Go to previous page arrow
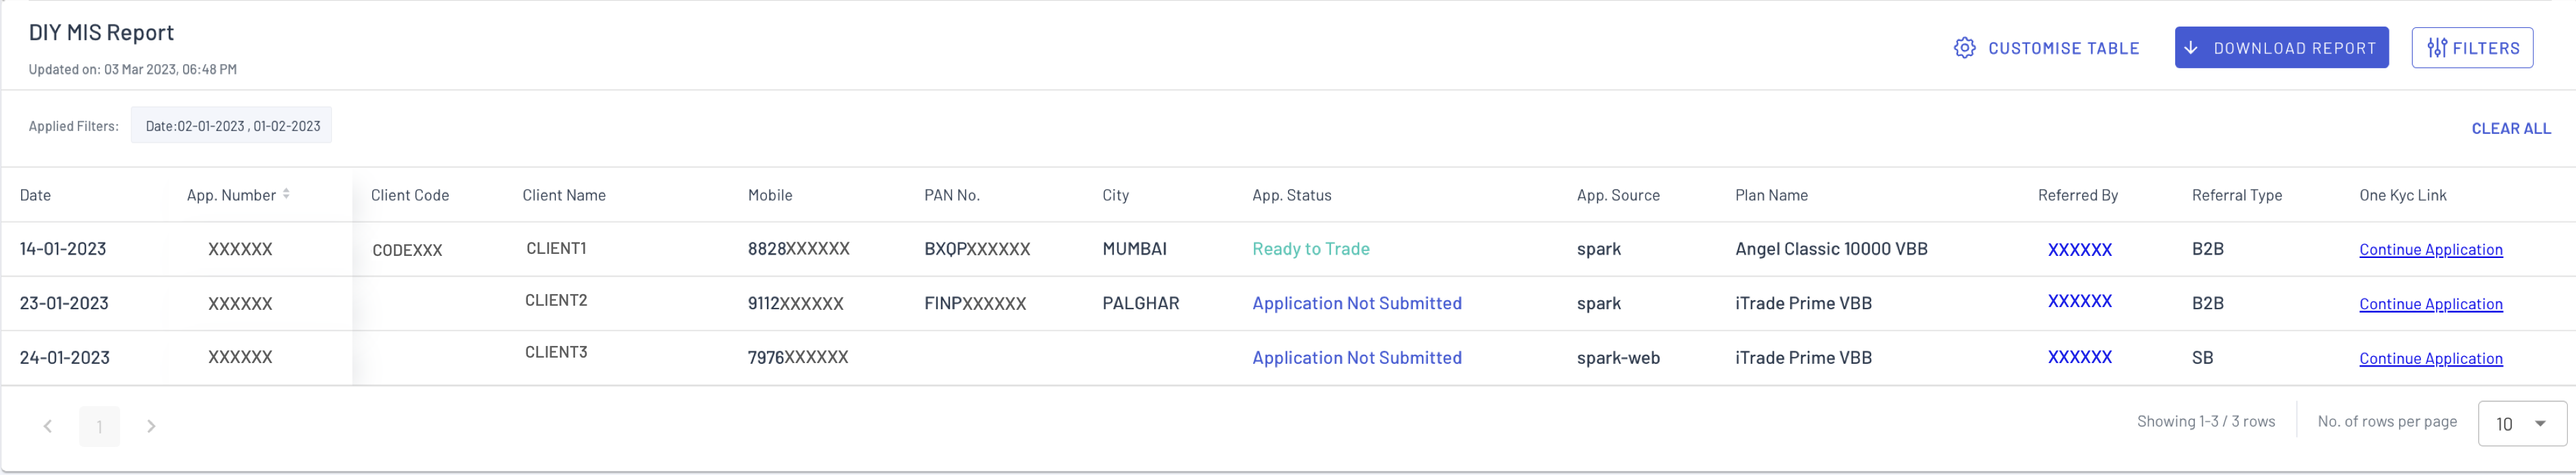The image size is (2576, 475). [47, 426]
